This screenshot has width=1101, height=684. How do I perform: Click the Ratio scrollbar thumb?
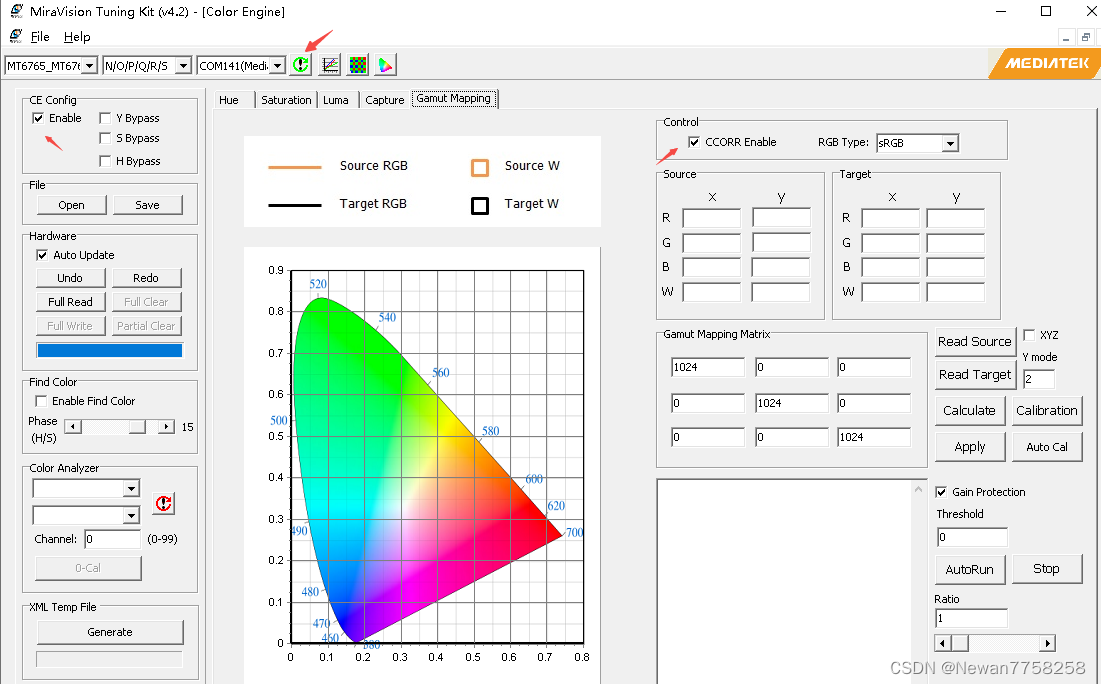pos(960,643)
